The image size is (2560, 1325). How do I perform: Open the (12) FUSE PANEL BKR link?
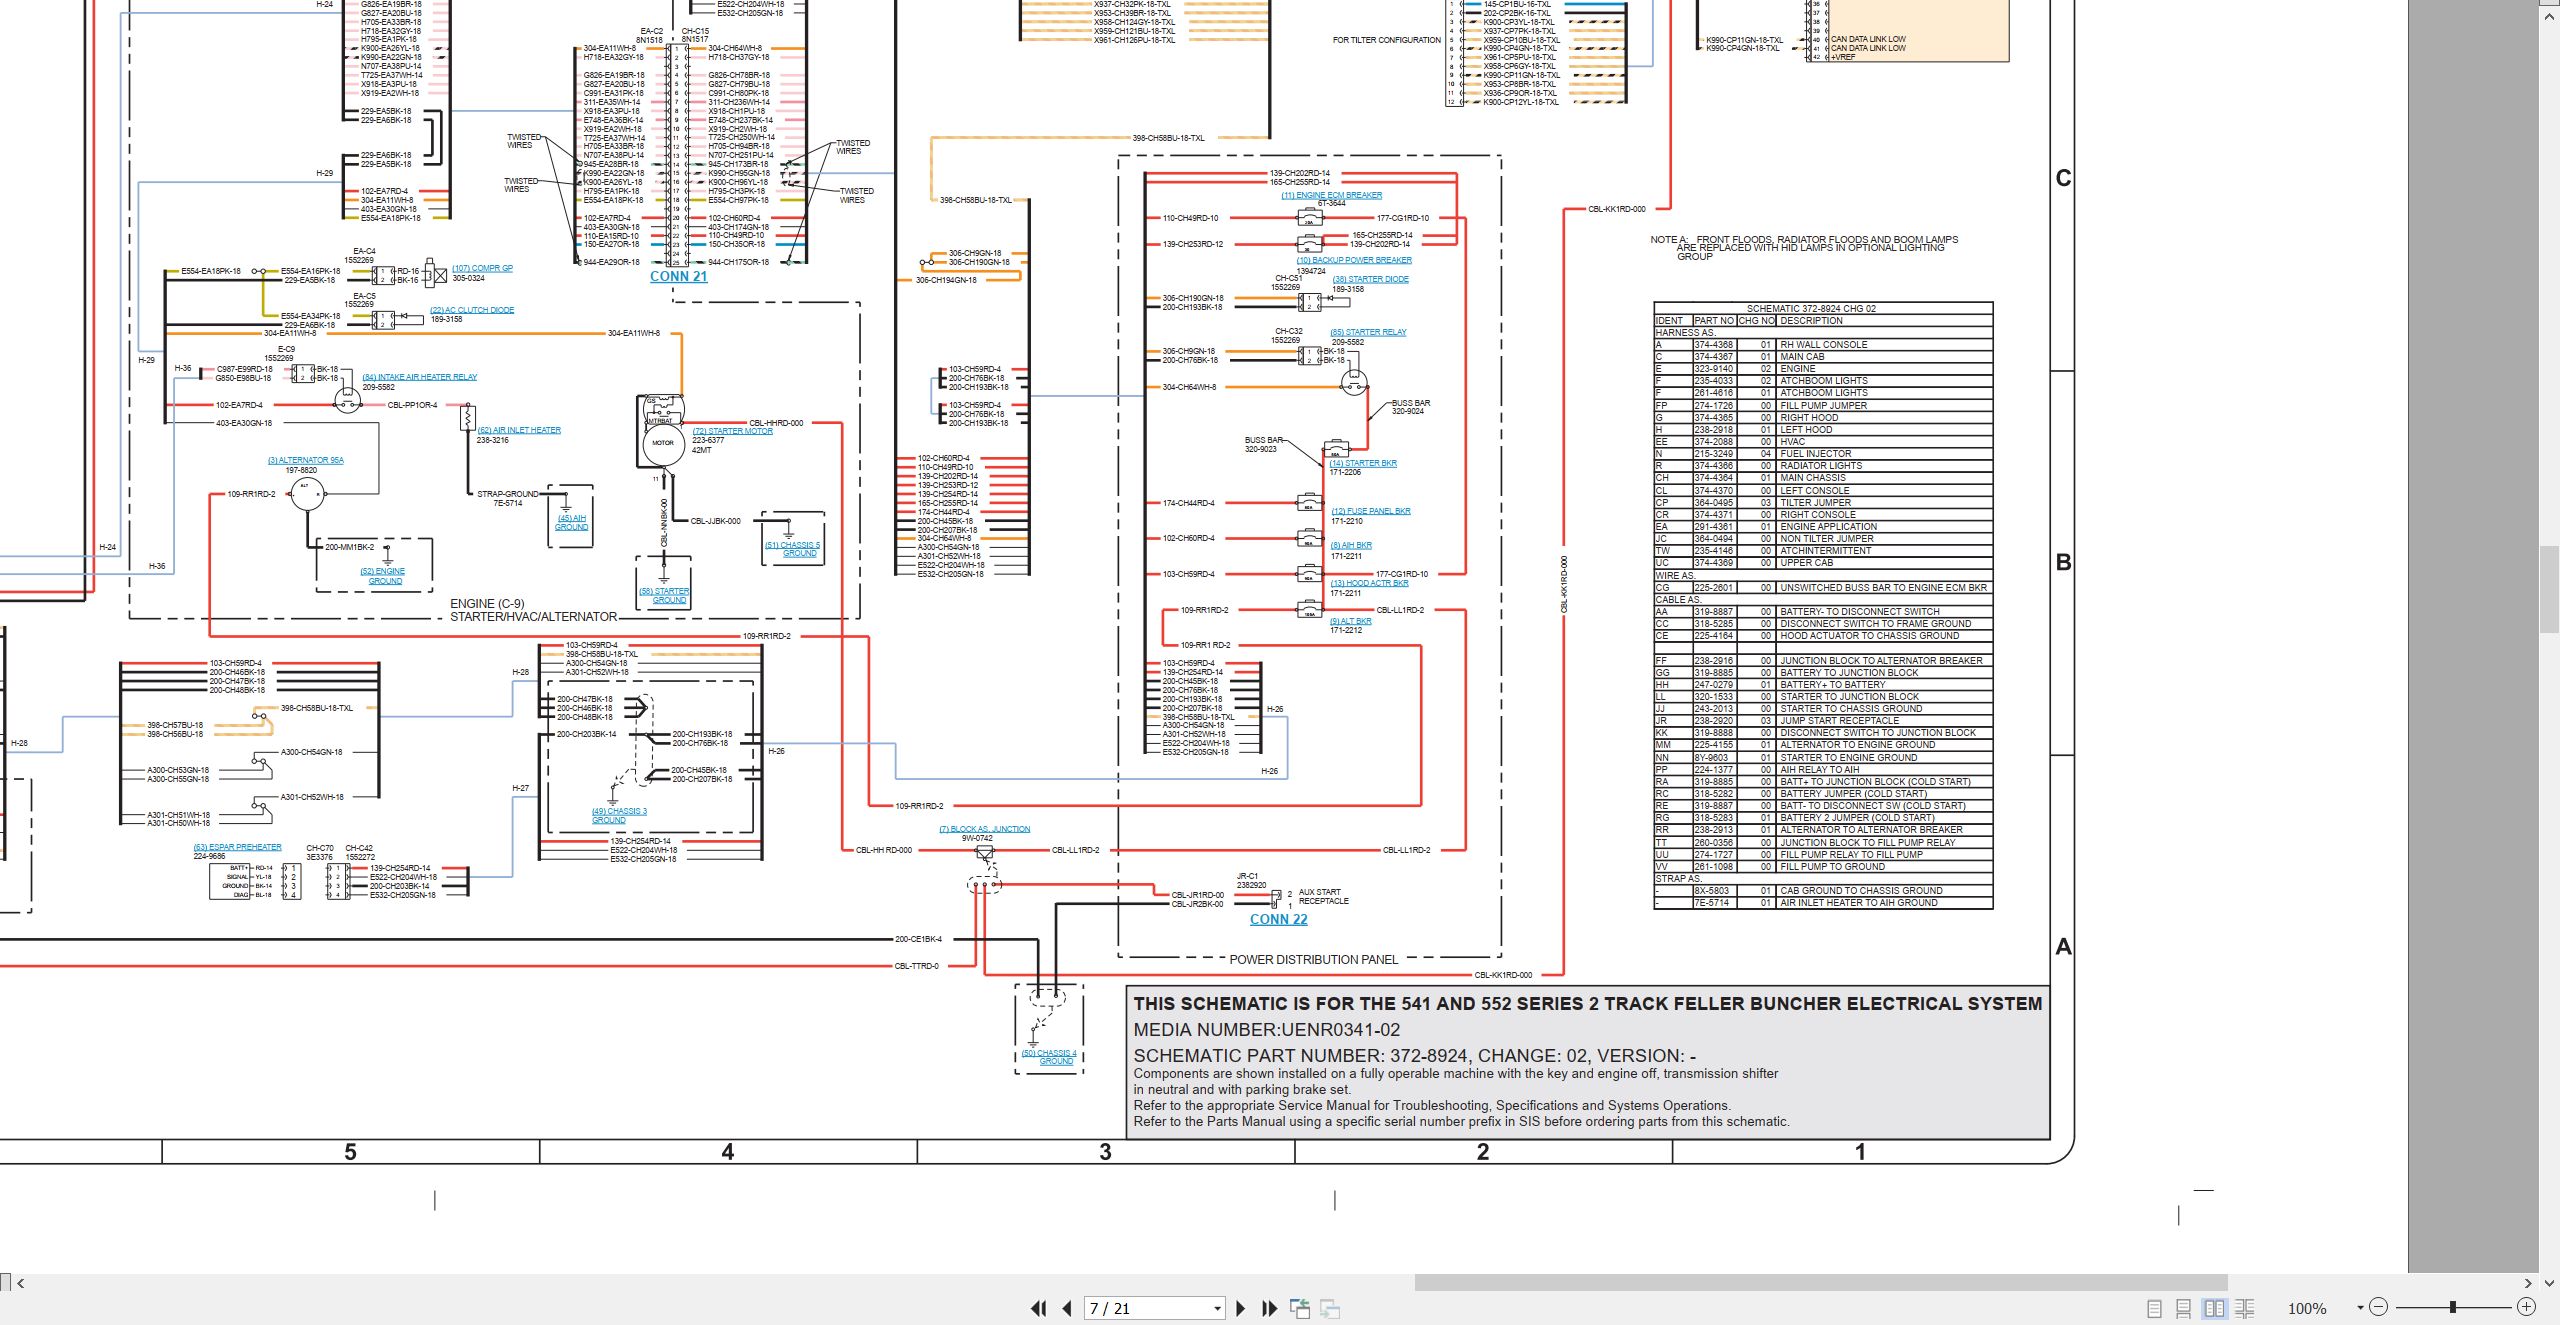pyautogui.click(x=1370, y=511)
